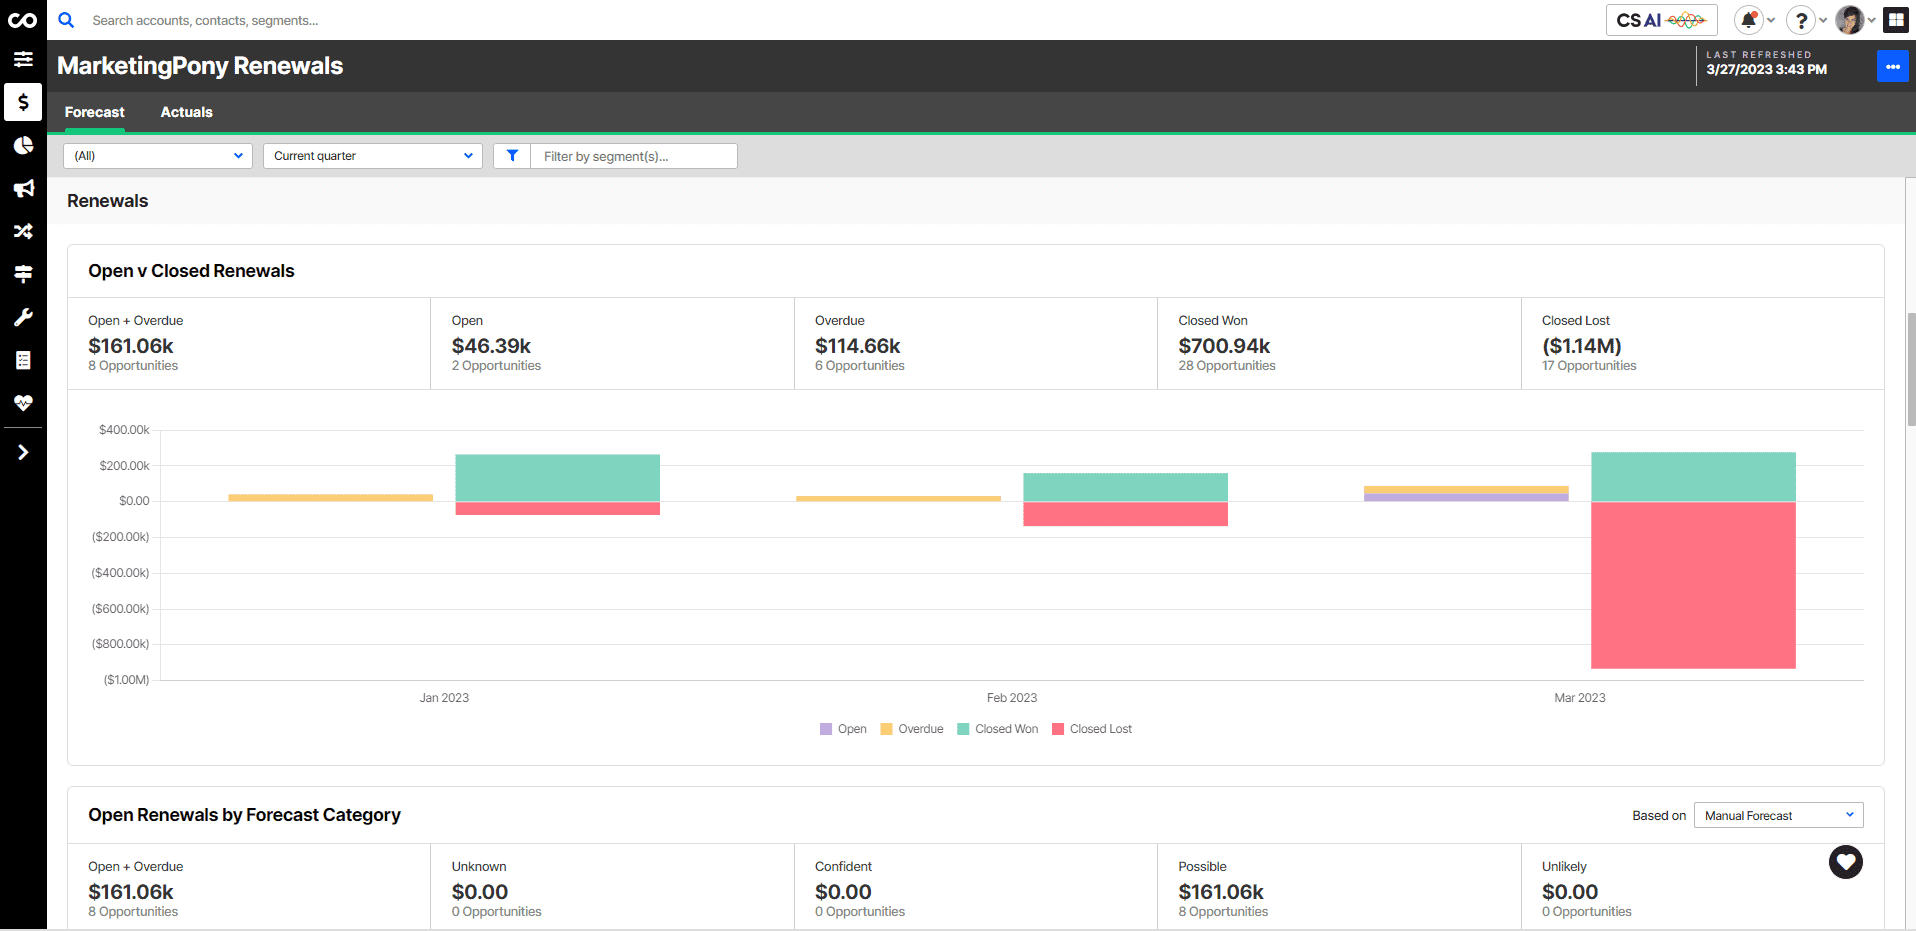Click the wrench administration icon in sidebar
The width and height of the screenshot is (1916, 931).
point(22,317)
